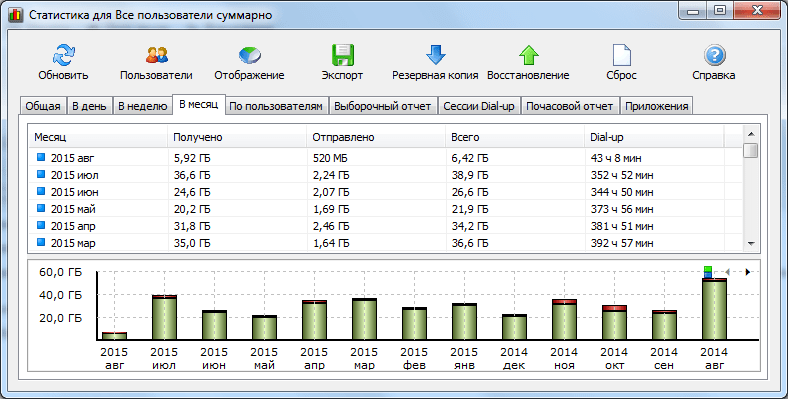Click the chart's right navigation arrow

point(748,272)
